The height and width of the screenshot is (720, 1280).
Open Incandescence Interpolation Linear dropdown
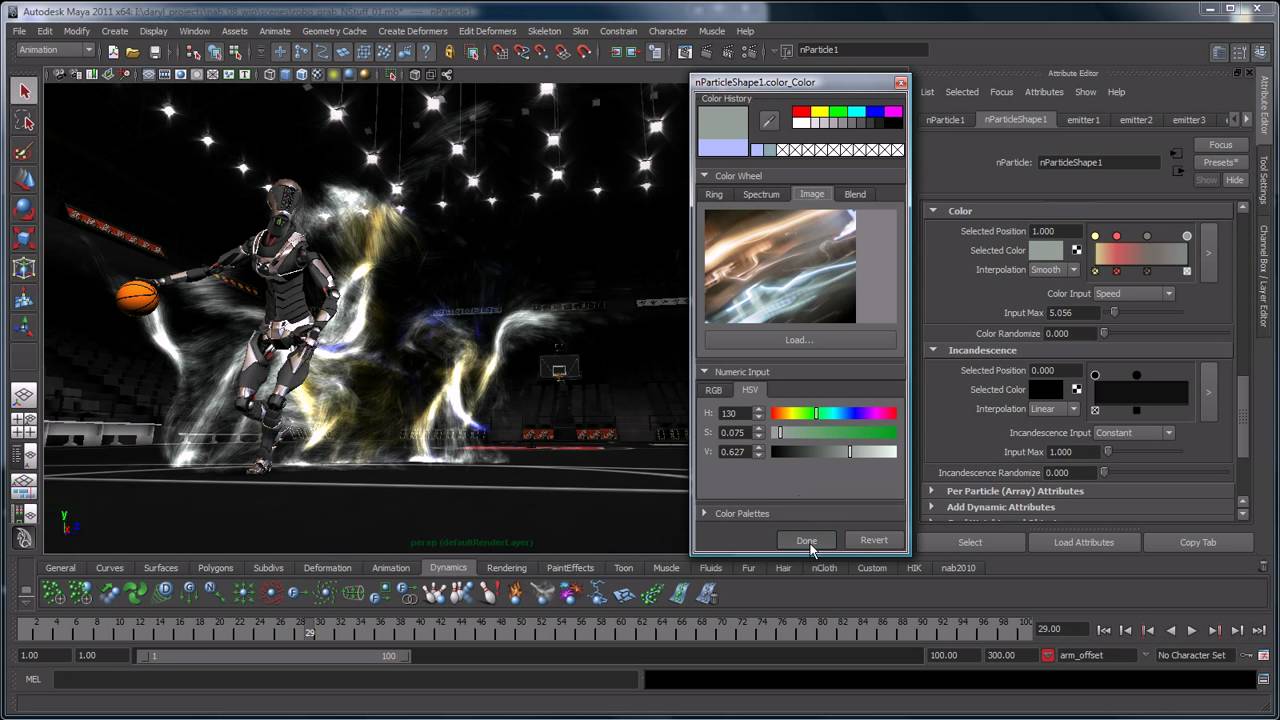coord(1054,409)
